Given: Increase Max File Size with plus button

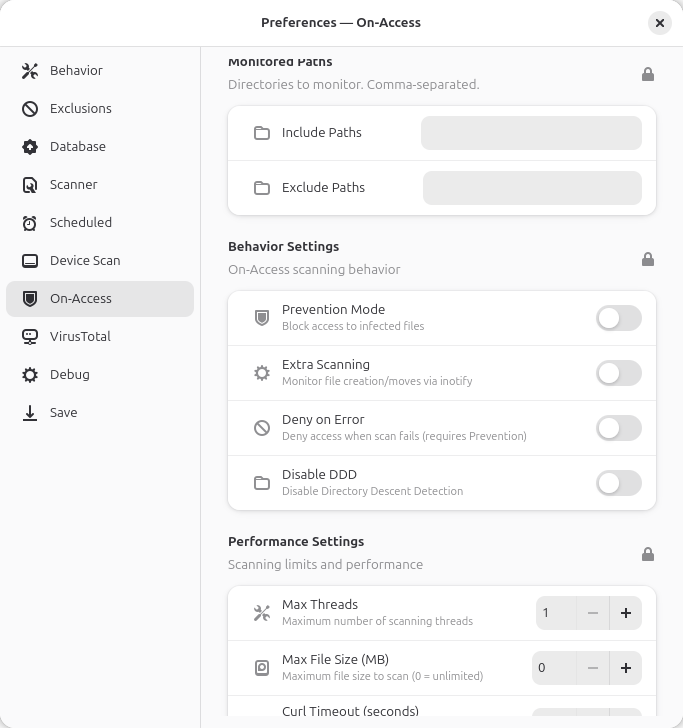Looking at the screenshot, I should (x=625, y=668).
